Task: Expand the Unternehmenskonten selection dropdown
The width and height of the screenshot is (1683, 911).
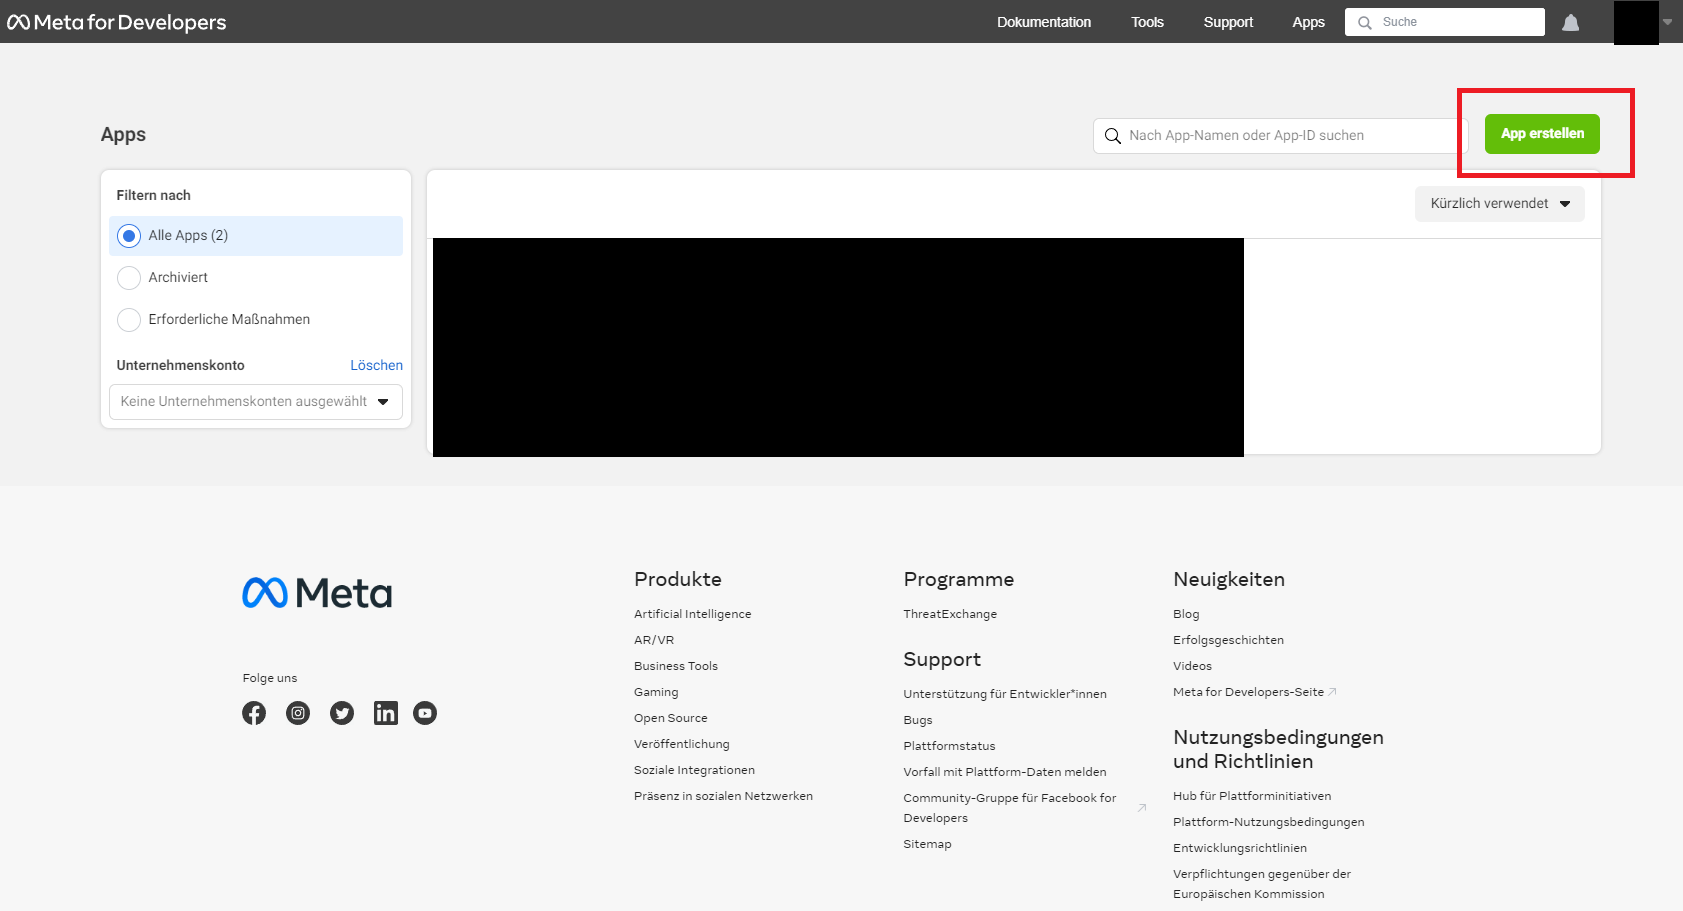Action: tap(256, 402)
